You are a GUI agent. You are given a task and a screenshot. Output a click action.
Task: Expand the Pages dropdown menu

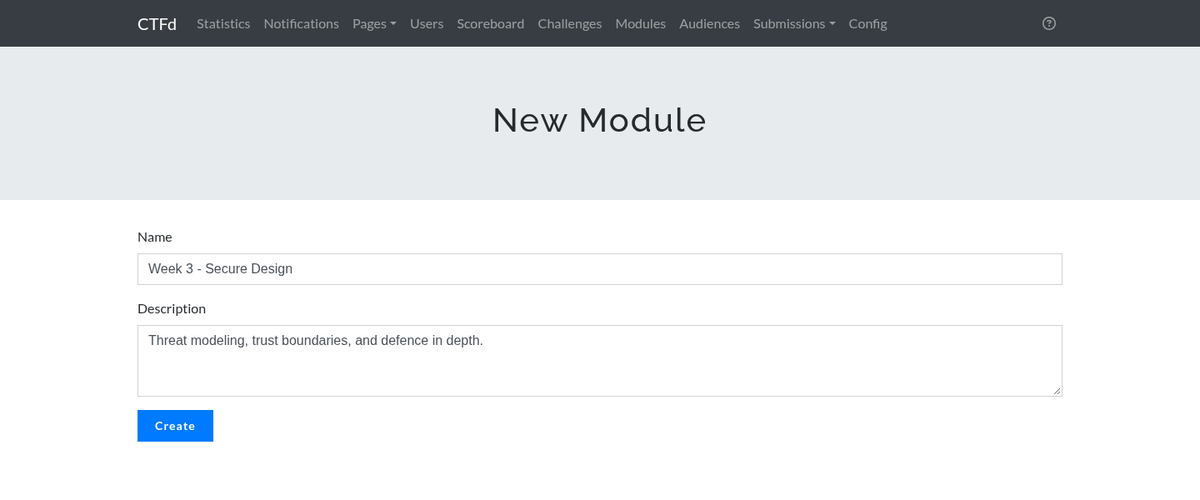pos(374,23)
